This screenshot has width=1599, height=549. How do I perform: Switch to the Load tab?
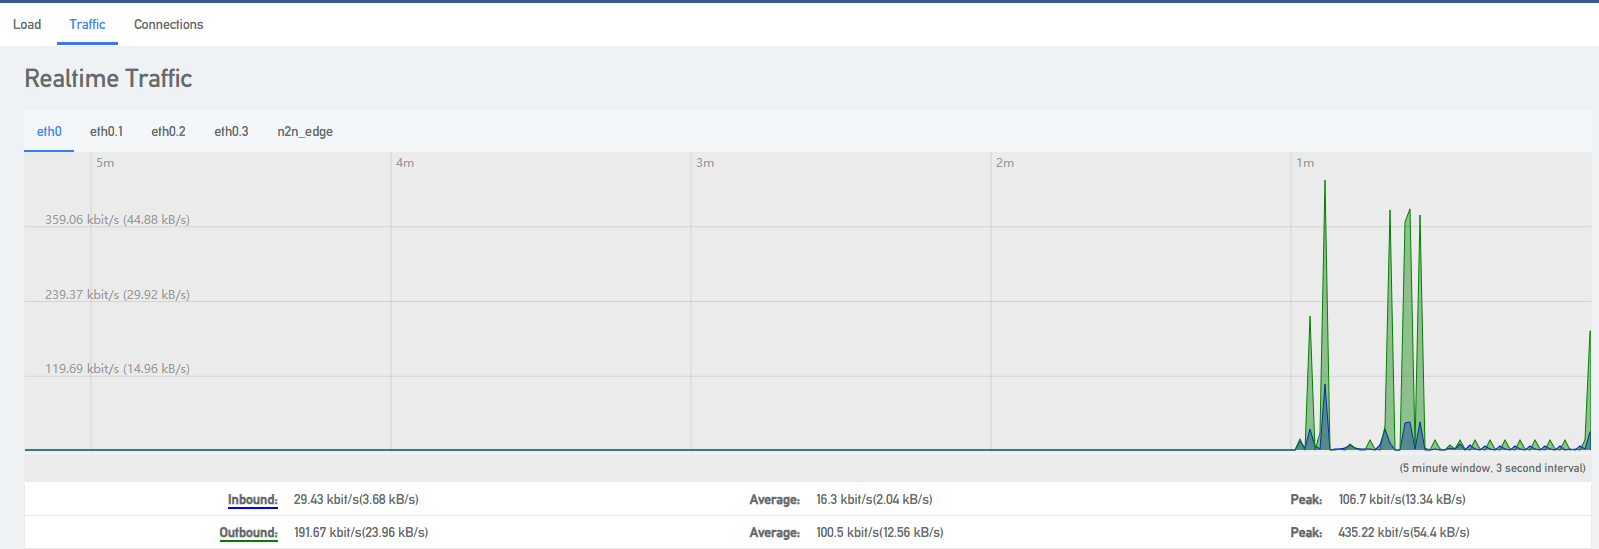tap(27, 24)
